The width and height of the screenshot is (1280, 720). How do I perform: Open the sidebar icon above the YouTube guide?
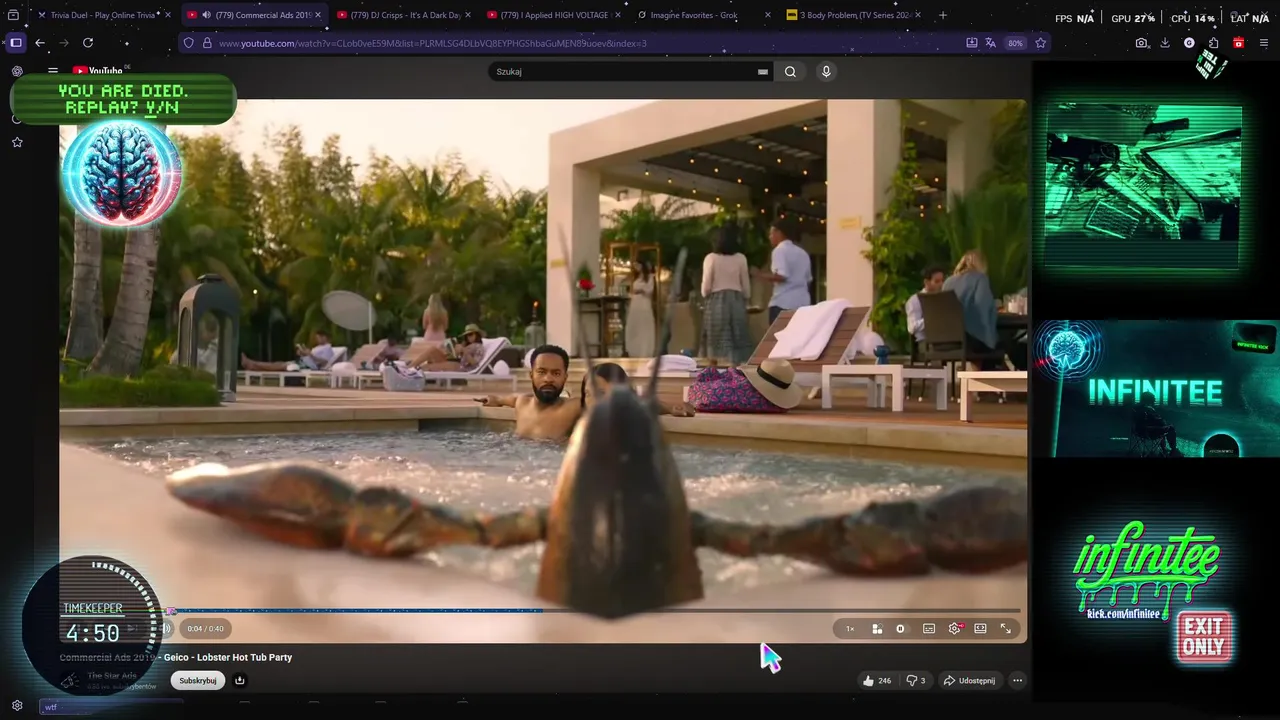click(x=17, y=71)
